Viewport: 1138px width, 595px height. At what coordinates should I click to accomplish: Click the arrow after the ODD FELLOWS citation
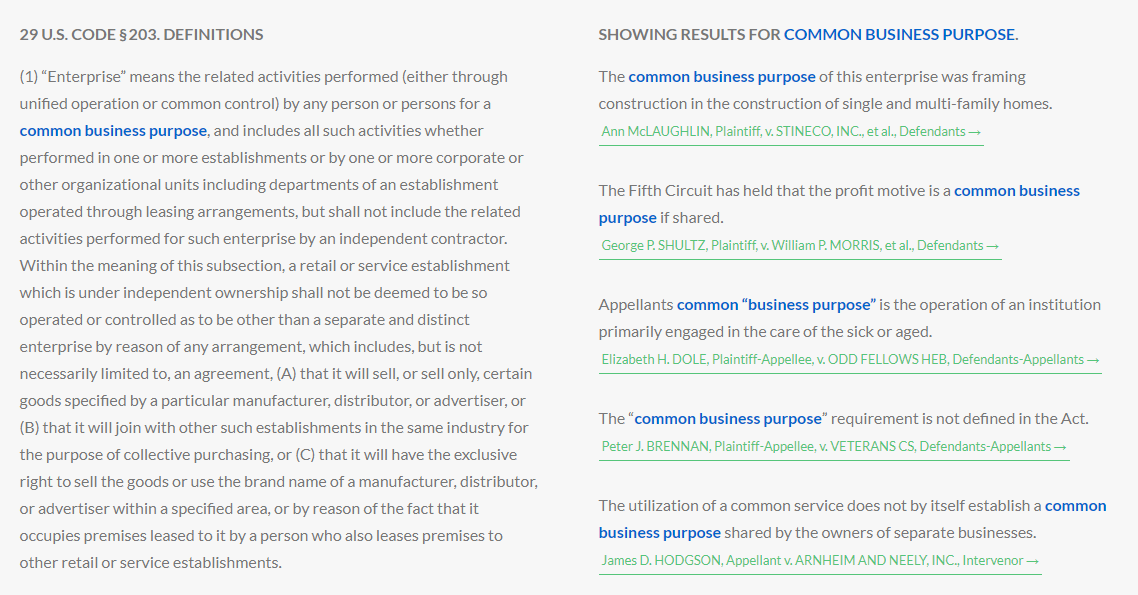(x=1093, y=360)
